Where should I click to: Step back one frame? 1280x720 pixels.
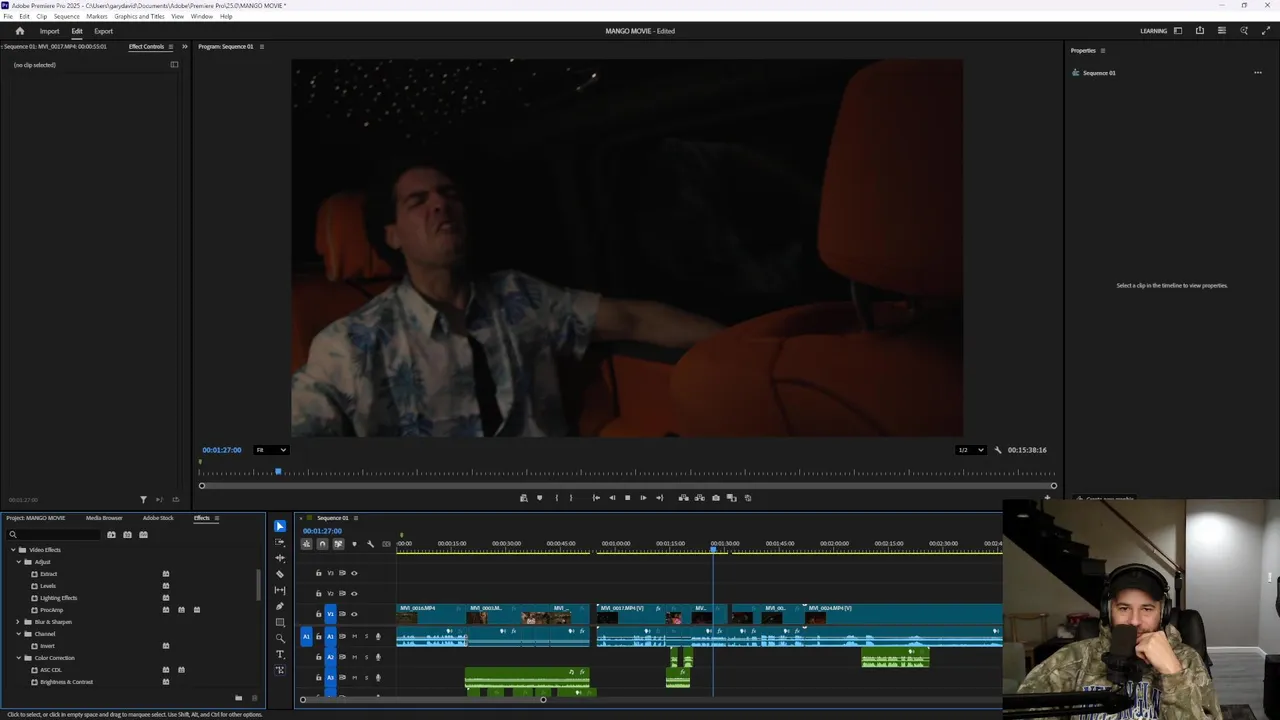[612, 498]
